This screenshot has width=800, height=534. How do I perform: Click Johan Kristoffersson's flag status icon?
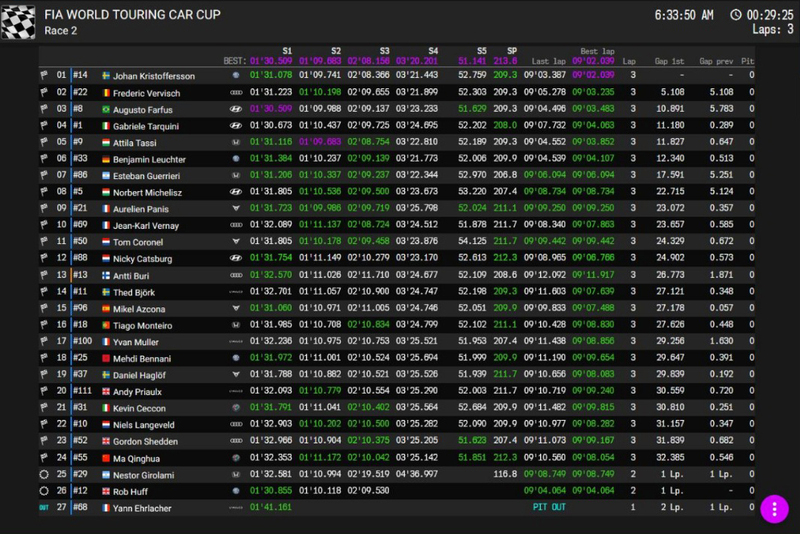(x=44, y=75)
